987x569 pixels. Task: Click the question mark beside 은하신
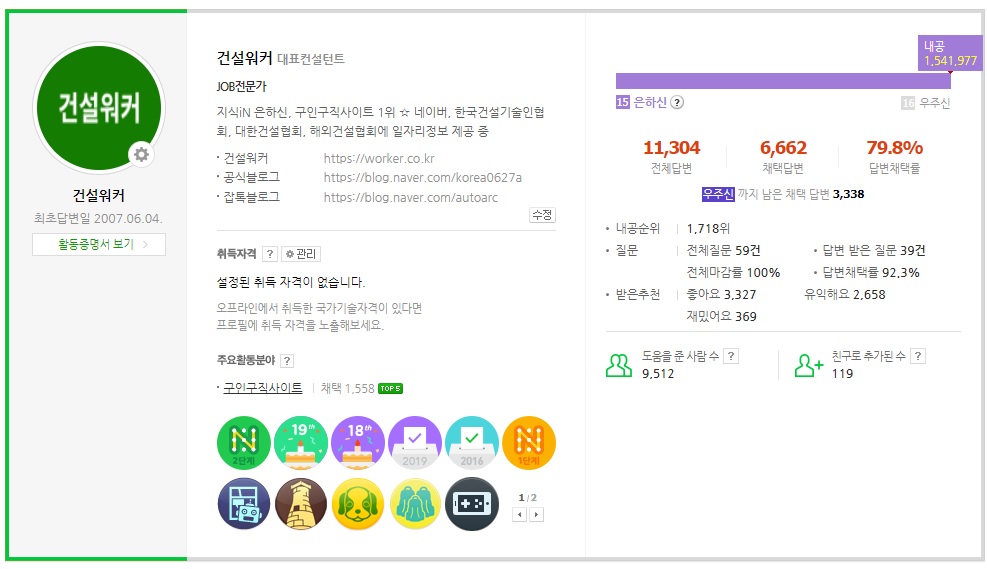(677, 102)
